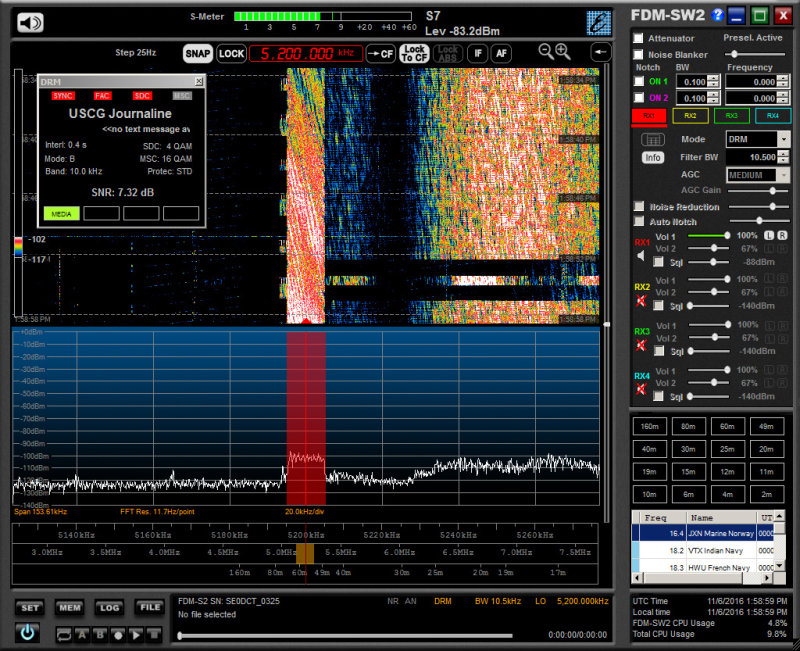Viewport: 800px width, 651px height.
Task: Click the green MEDIA button in DRM window
Action: [61, 214]
